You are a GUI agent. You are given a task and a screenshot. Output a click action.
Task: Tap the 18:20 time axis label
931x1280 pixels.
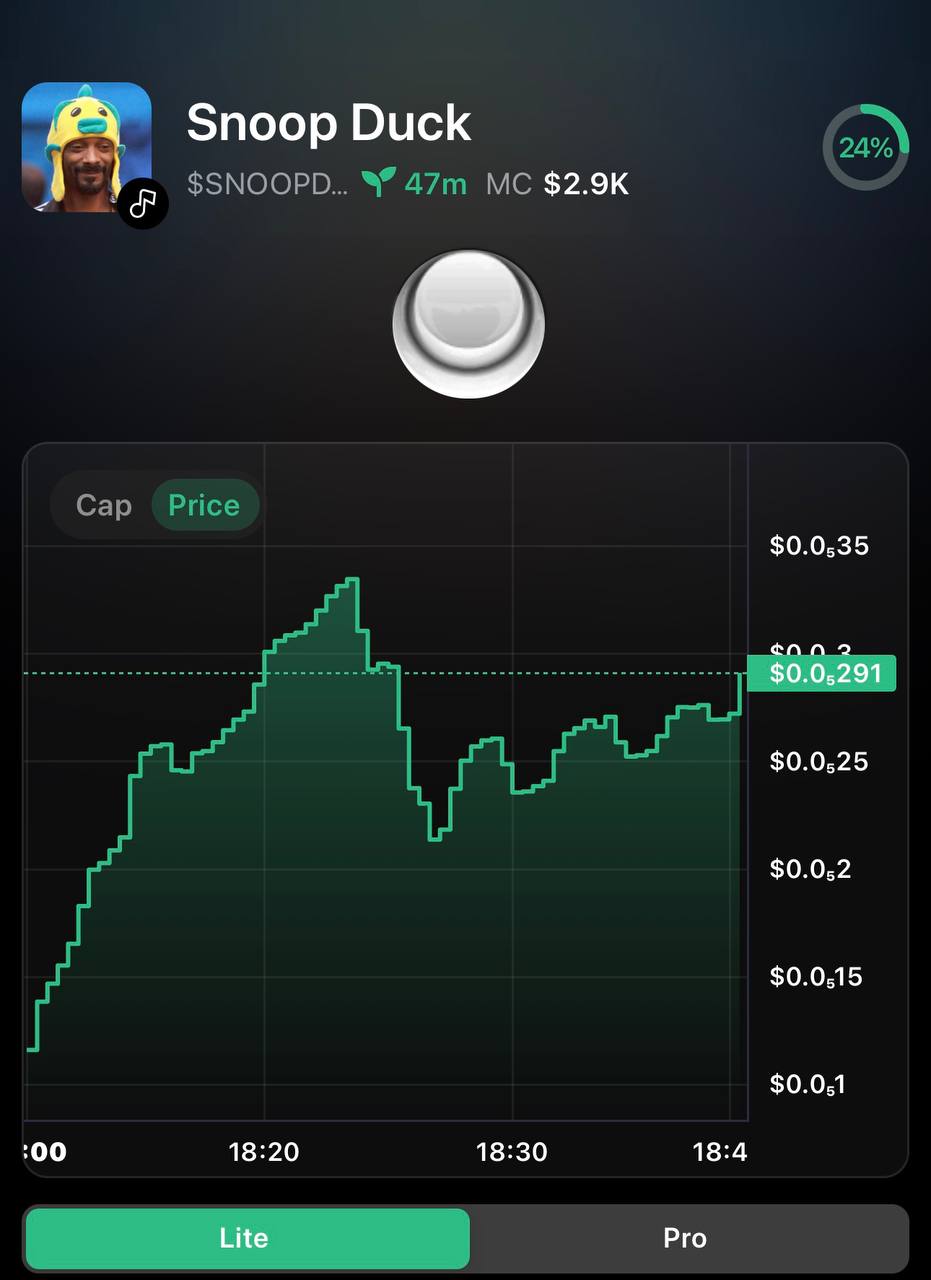tap(264, 1152)
